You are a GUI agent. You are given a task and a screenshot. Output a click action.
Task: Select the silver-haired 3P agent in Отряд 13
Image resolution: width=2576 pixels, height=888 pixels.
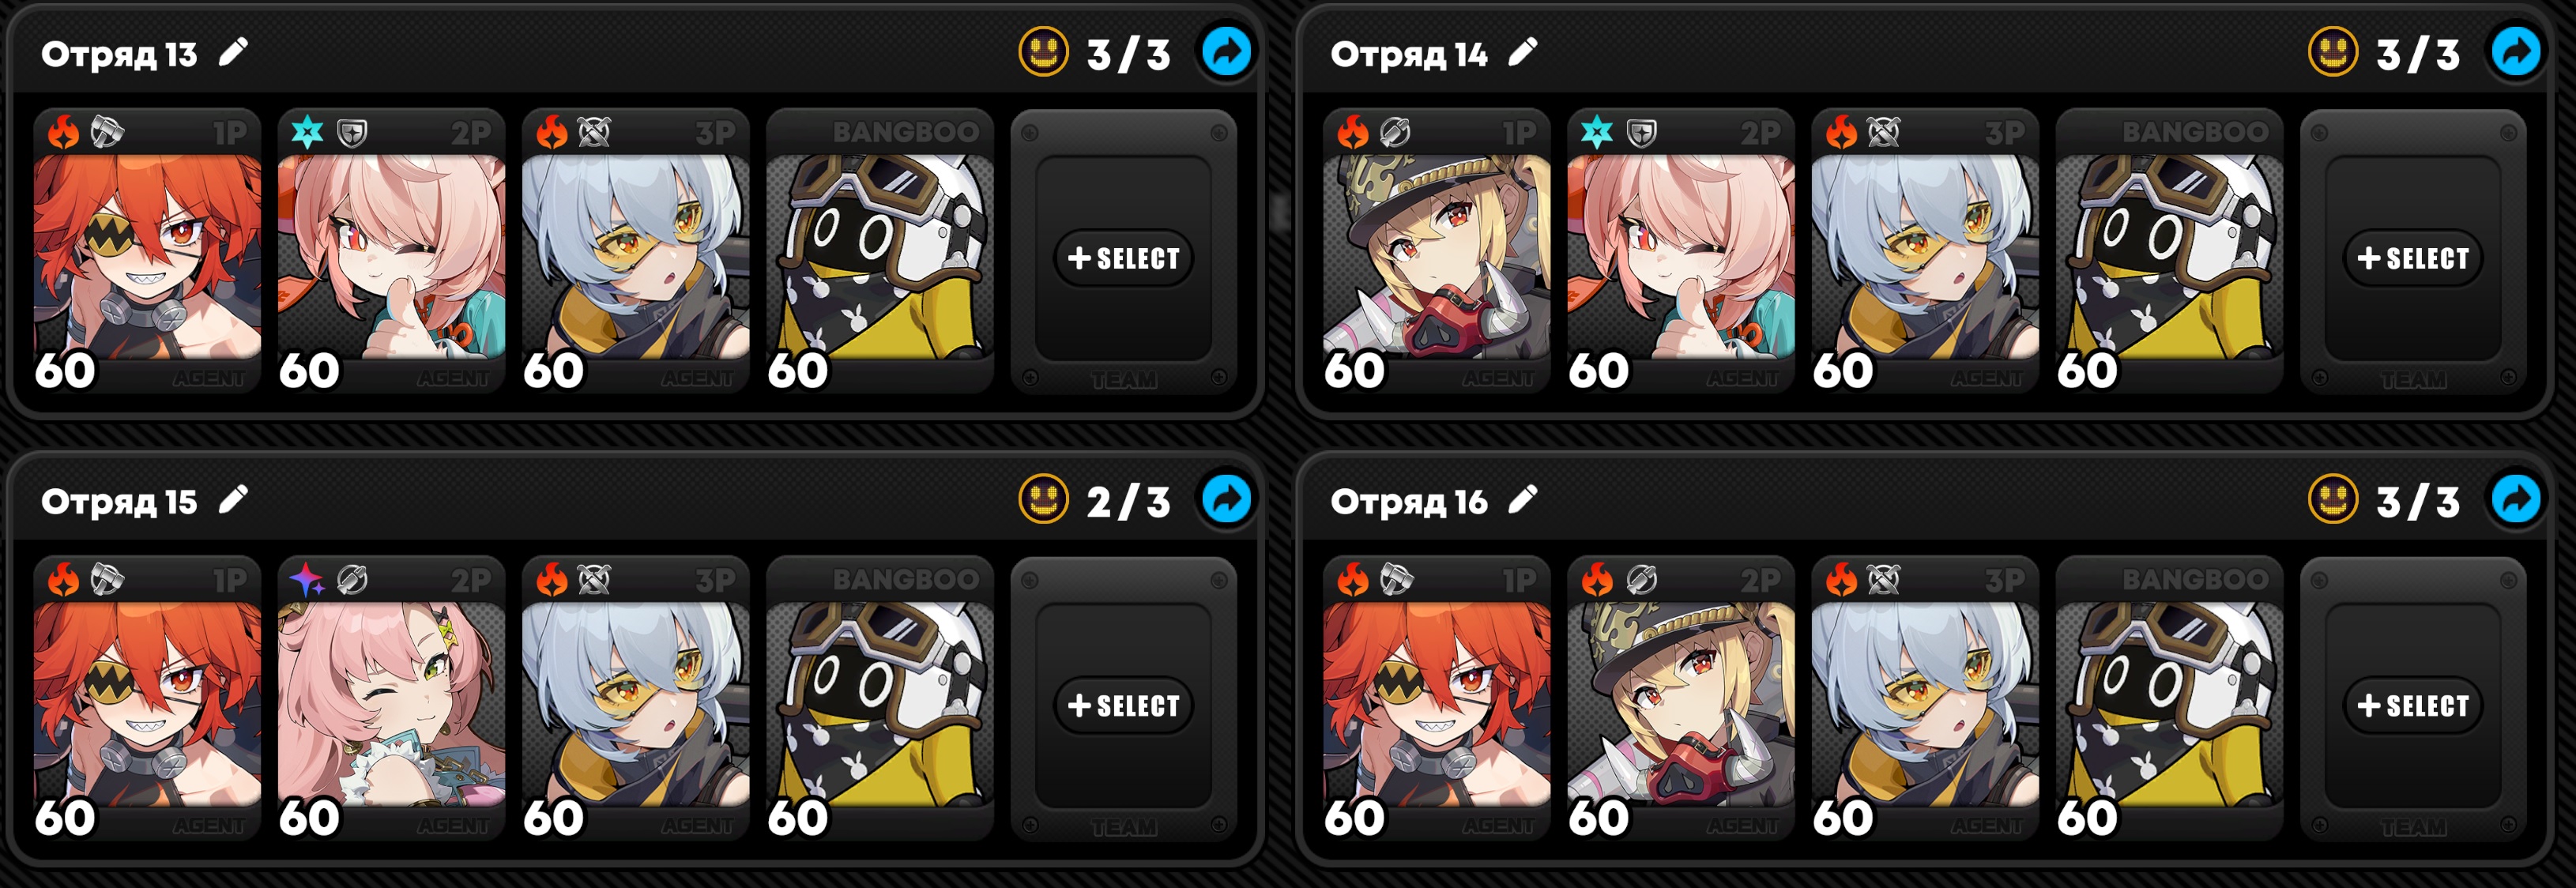(x=635, y=250)
